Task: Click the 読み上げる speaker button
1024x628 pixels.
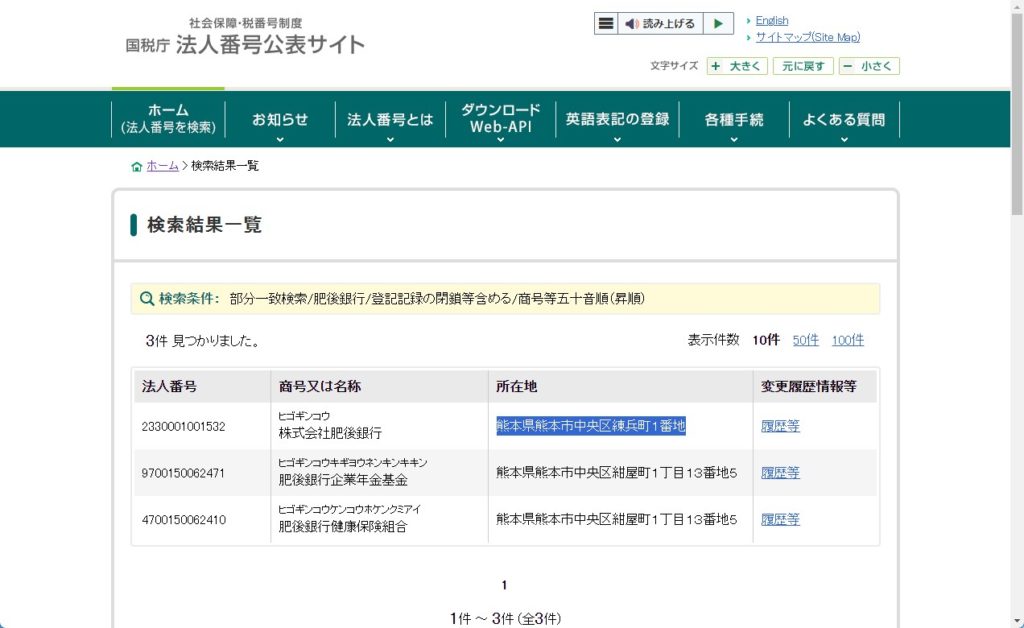Action: click(x=660, y=24)
